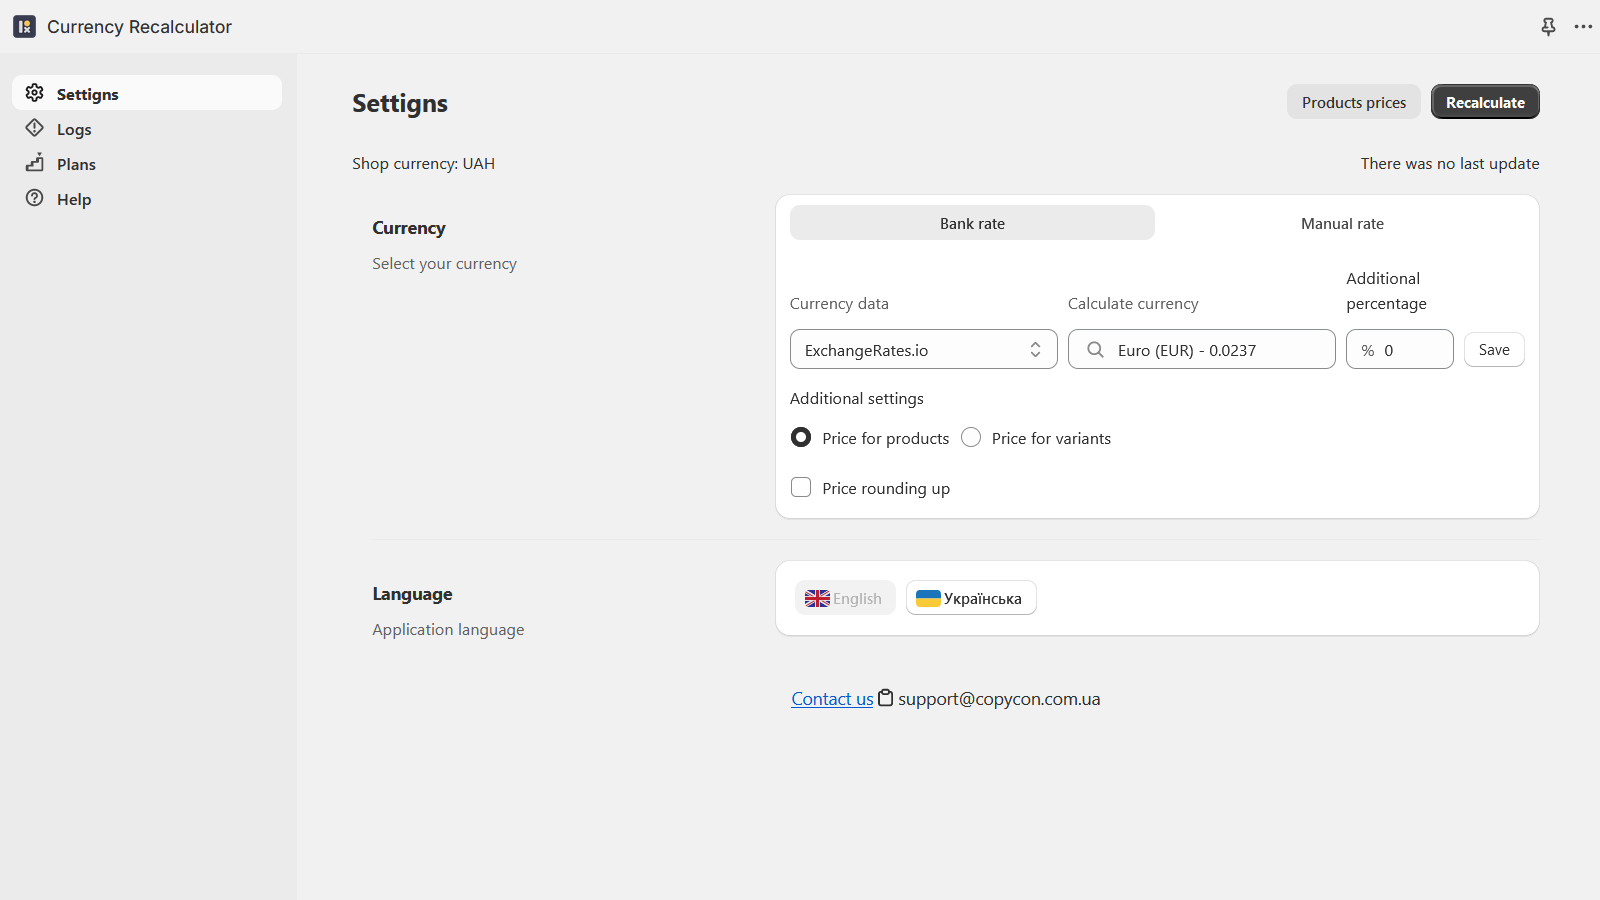Viewport: 1600px width, 900px height.
Task: Open the Settings menu item
Action: (x=147, y=93)
